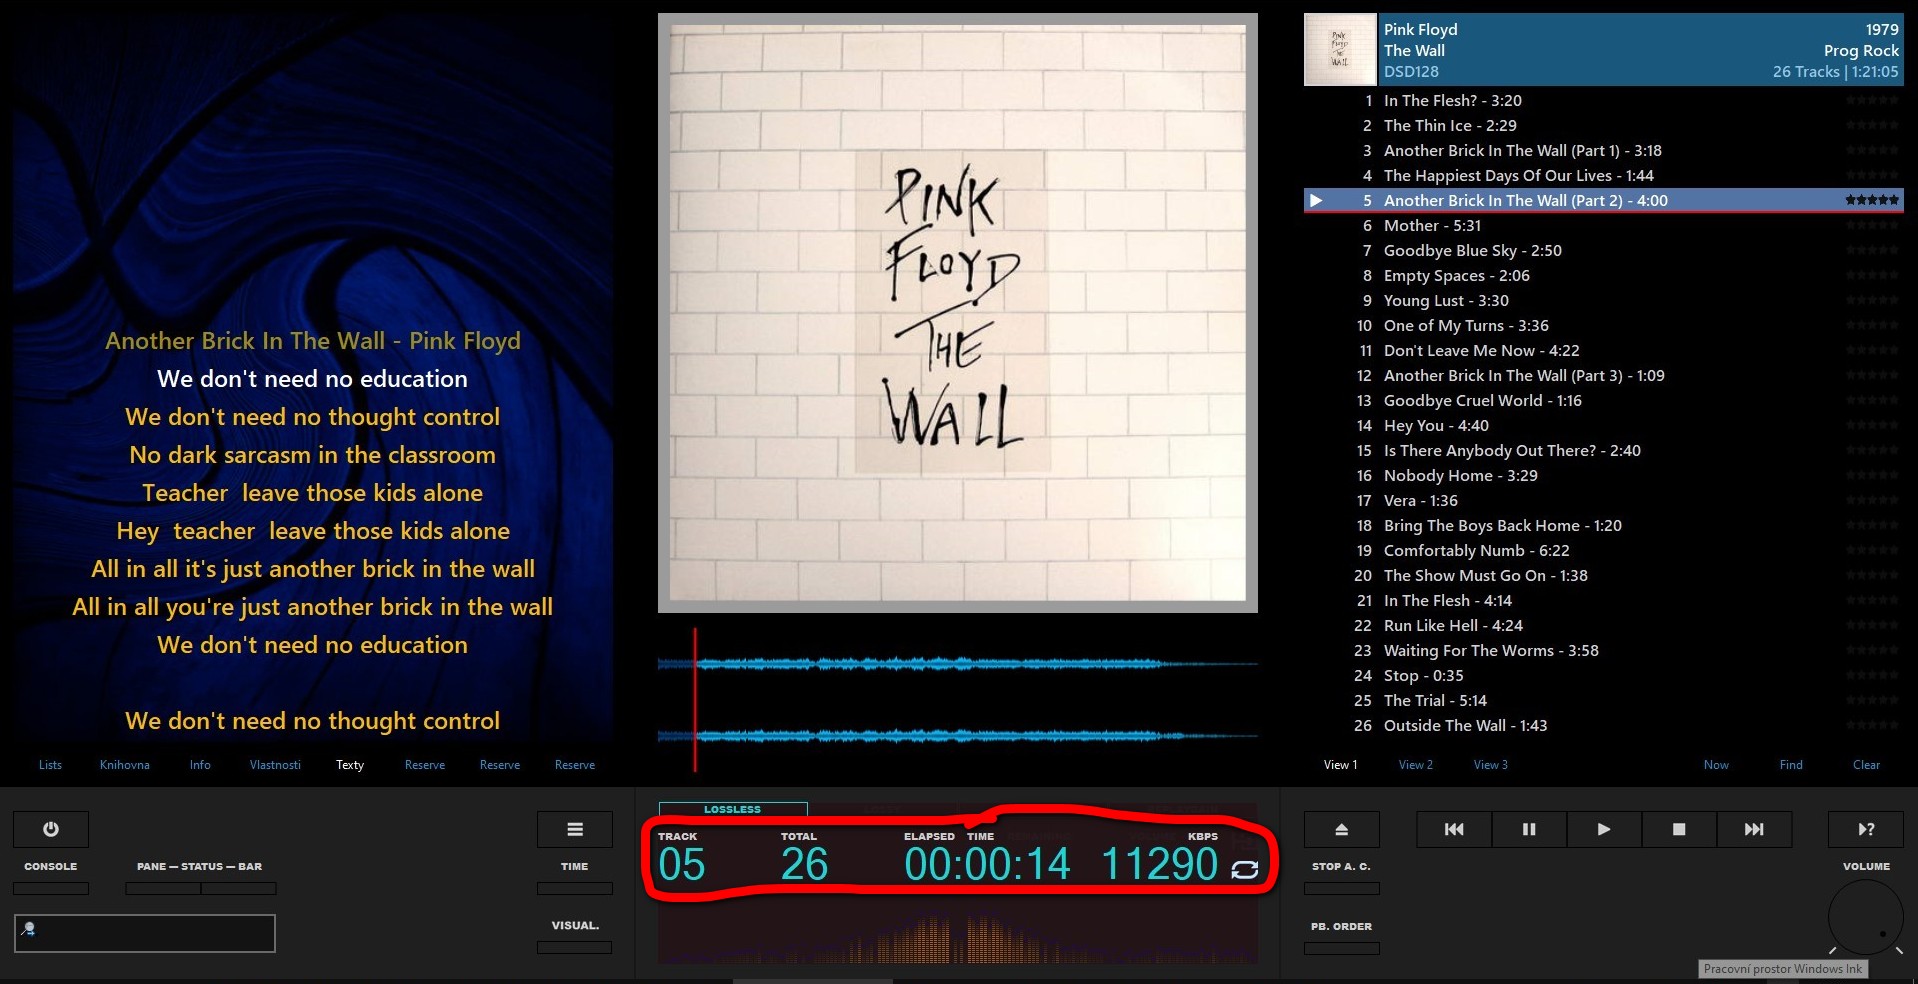Select track 2 'The Thin Ice'
This screenshot has height=984, width=1918.
[1603, 125]
